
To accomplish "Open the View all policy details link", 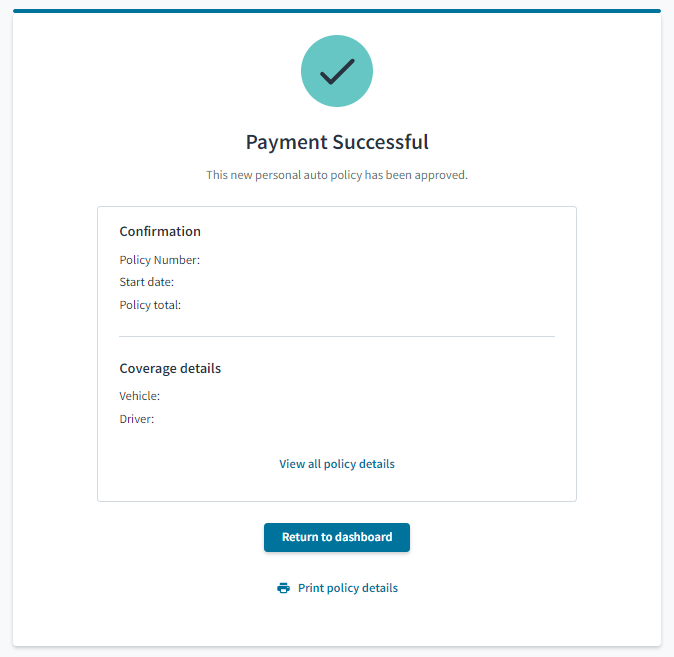I will 337,464.
